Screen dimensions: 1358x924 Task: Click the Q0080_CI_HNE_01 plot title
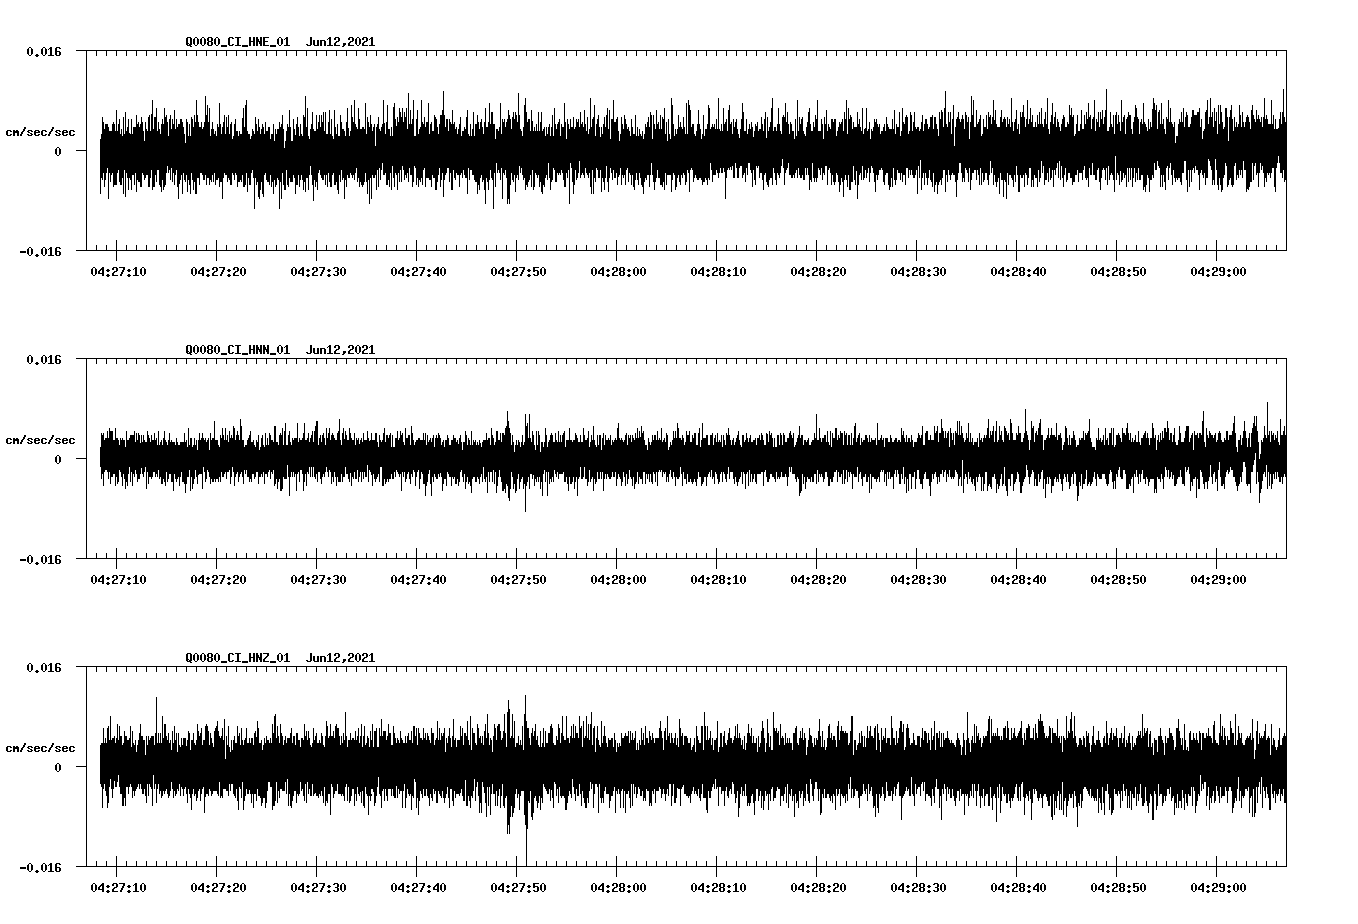tap(280, 41)
